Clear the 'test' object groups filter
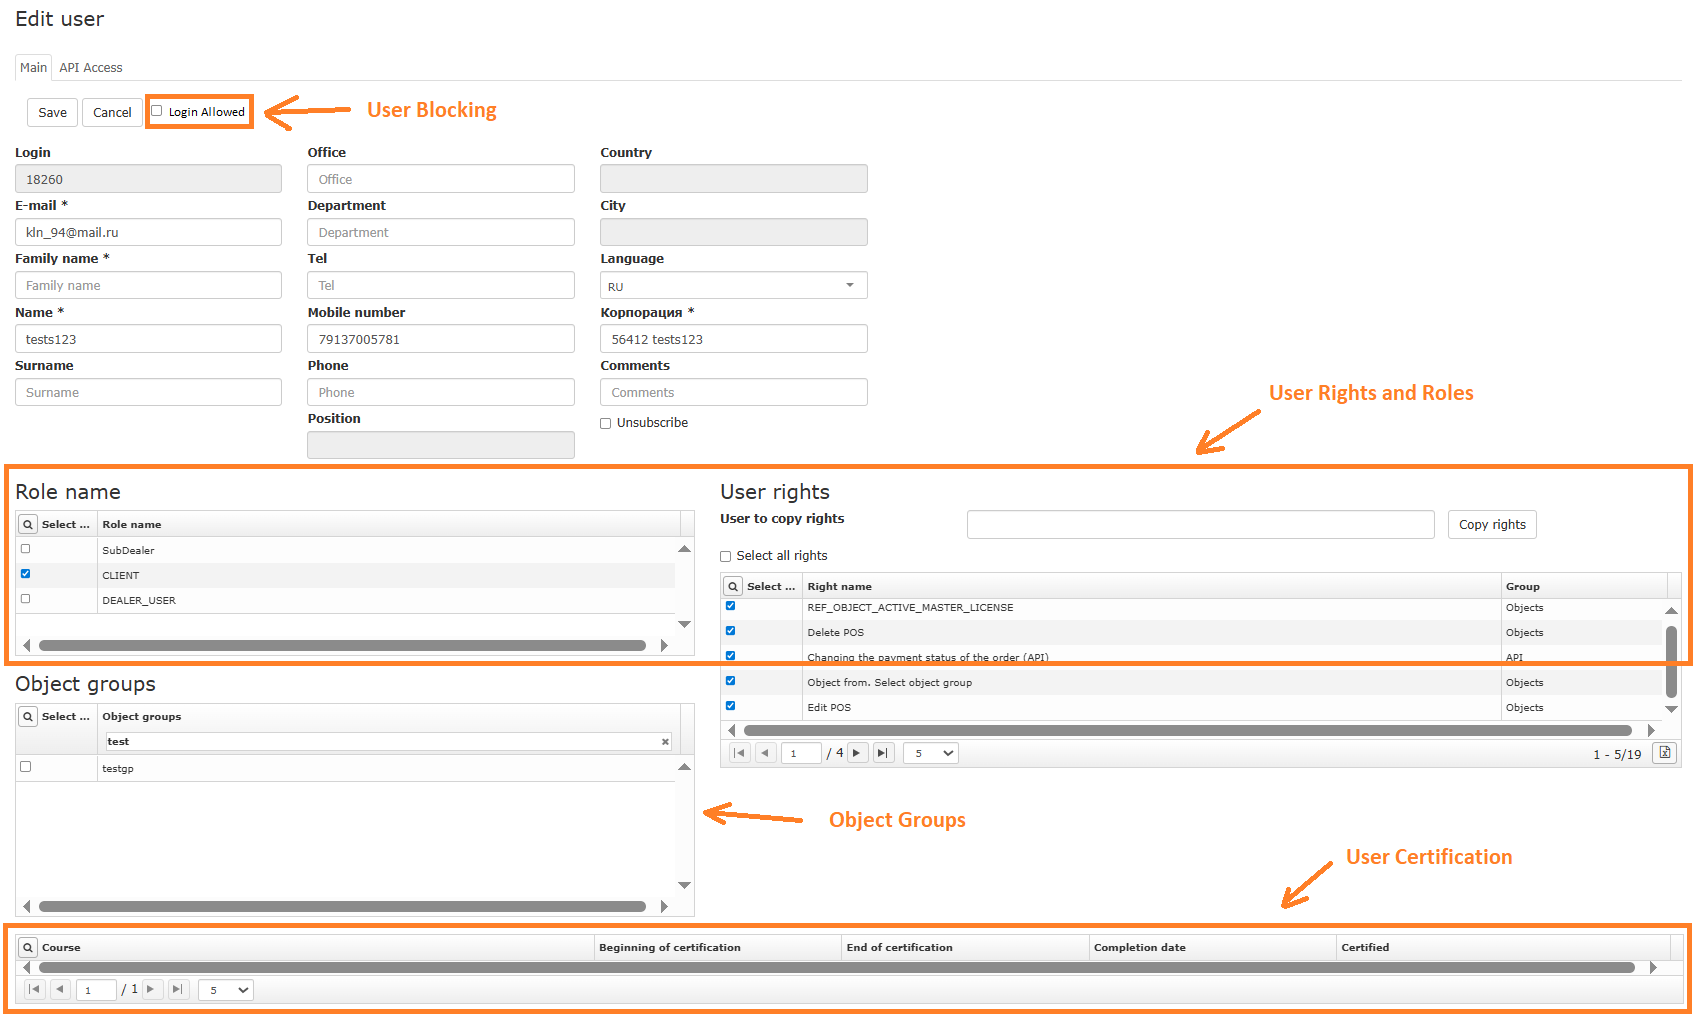Viewport: 1698px width, 1033px height. [665, 742]
